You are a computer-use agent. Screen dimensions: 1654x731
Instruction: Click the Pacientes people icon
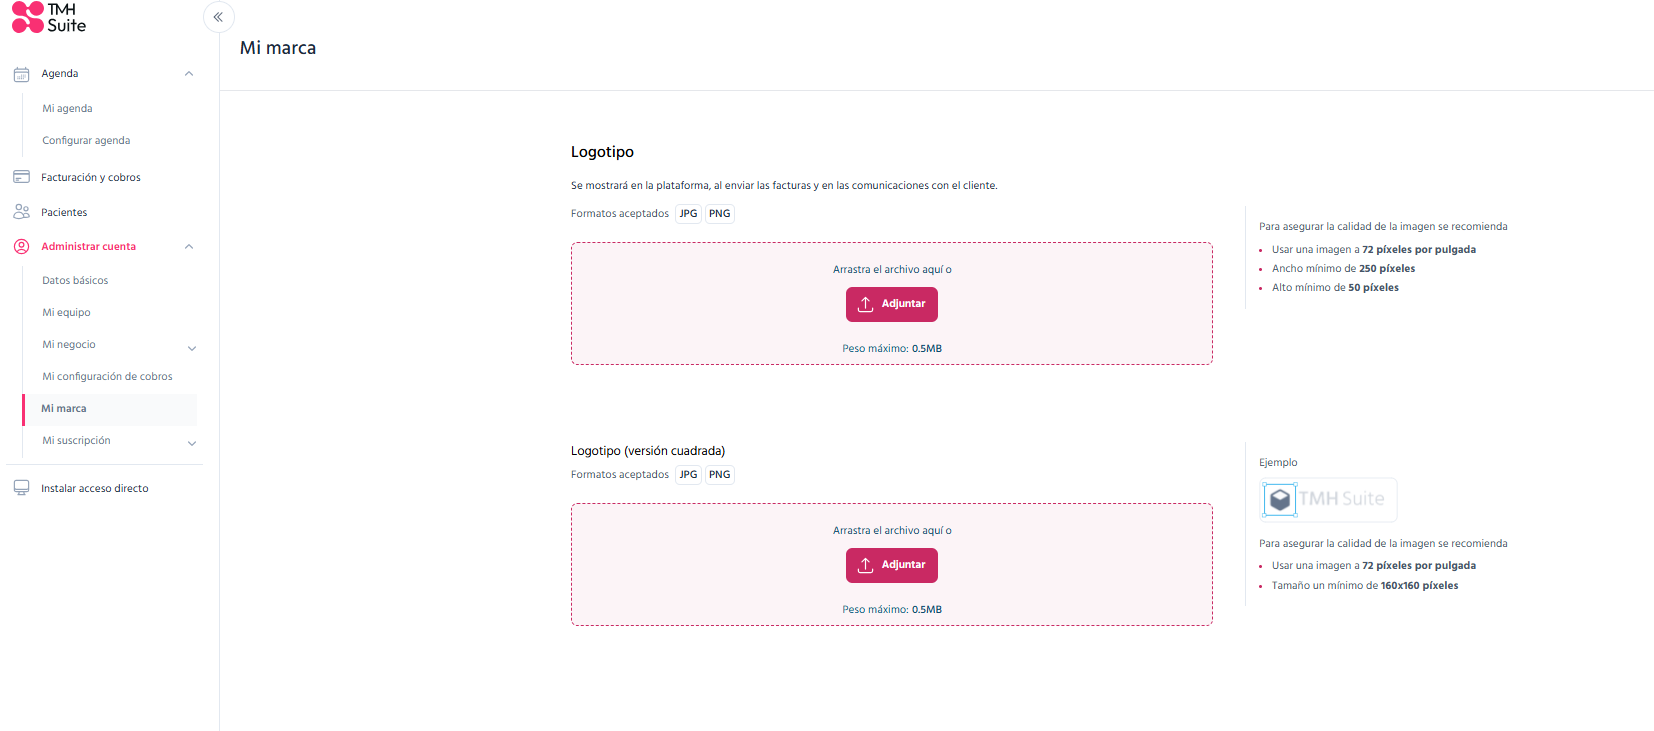(x=21, y=212)
